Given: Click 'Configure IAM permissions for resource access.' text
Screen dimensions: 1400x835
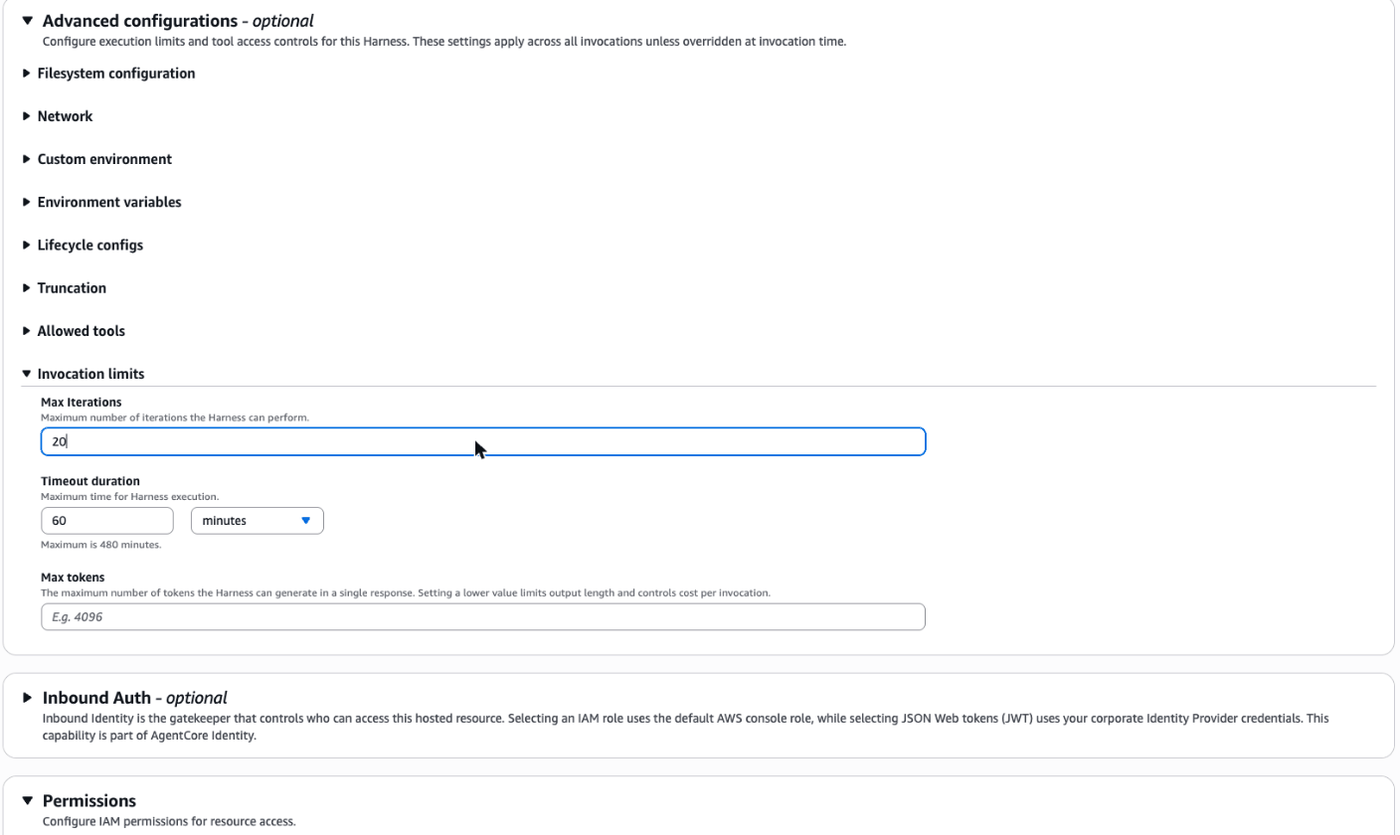Looking at the screenshot, I should 169,821.
